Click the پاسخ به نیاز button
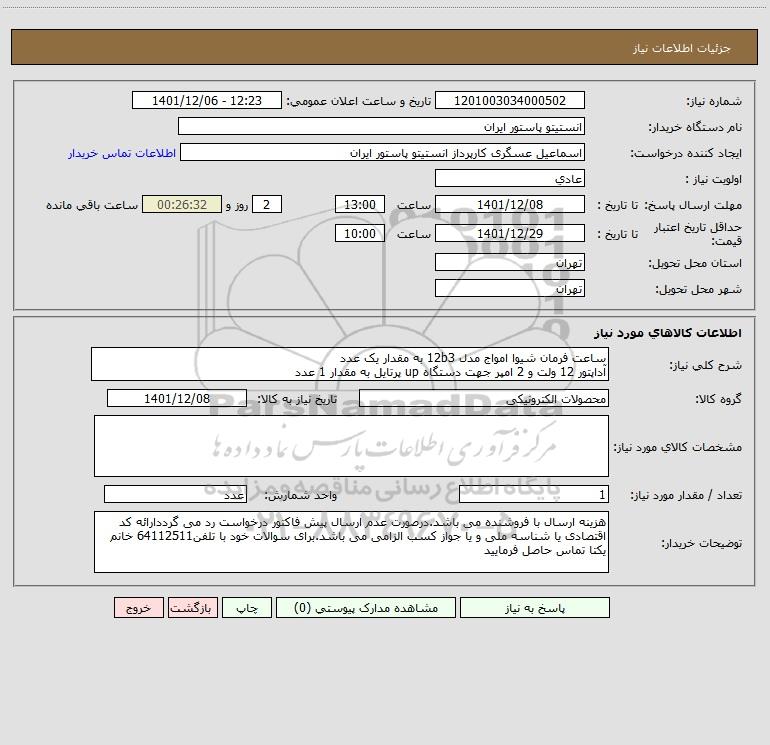 point(534,608)
